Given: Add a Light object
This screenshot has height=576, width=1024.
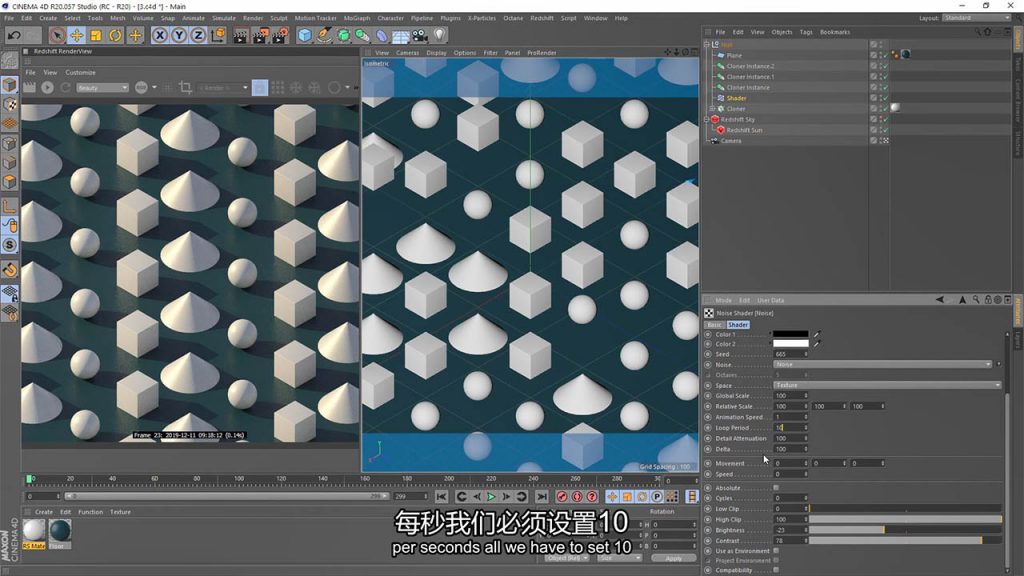Looking at the screenshot, I should pos(440,35).
